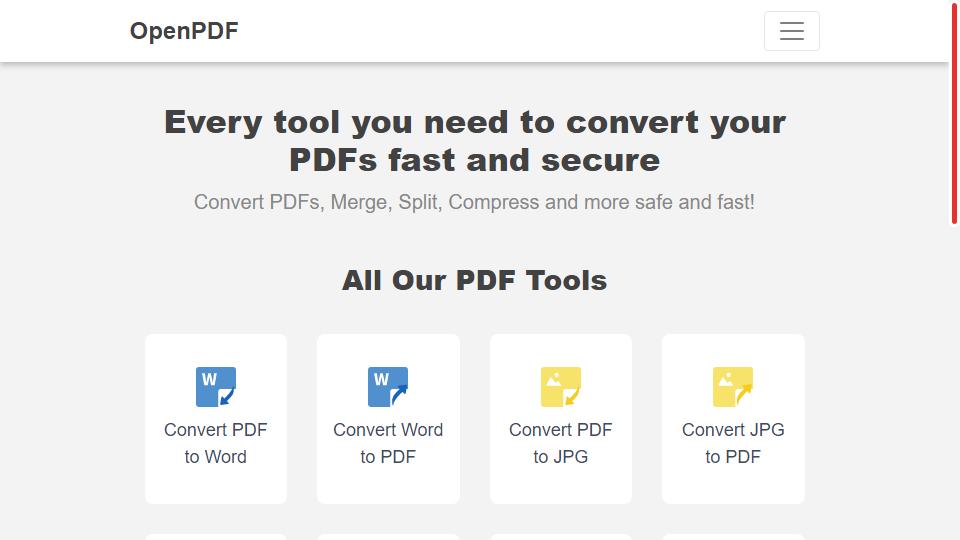Click the blue PDF to Word icon
This screenshot has width=960, height=540.
[216, 386]
